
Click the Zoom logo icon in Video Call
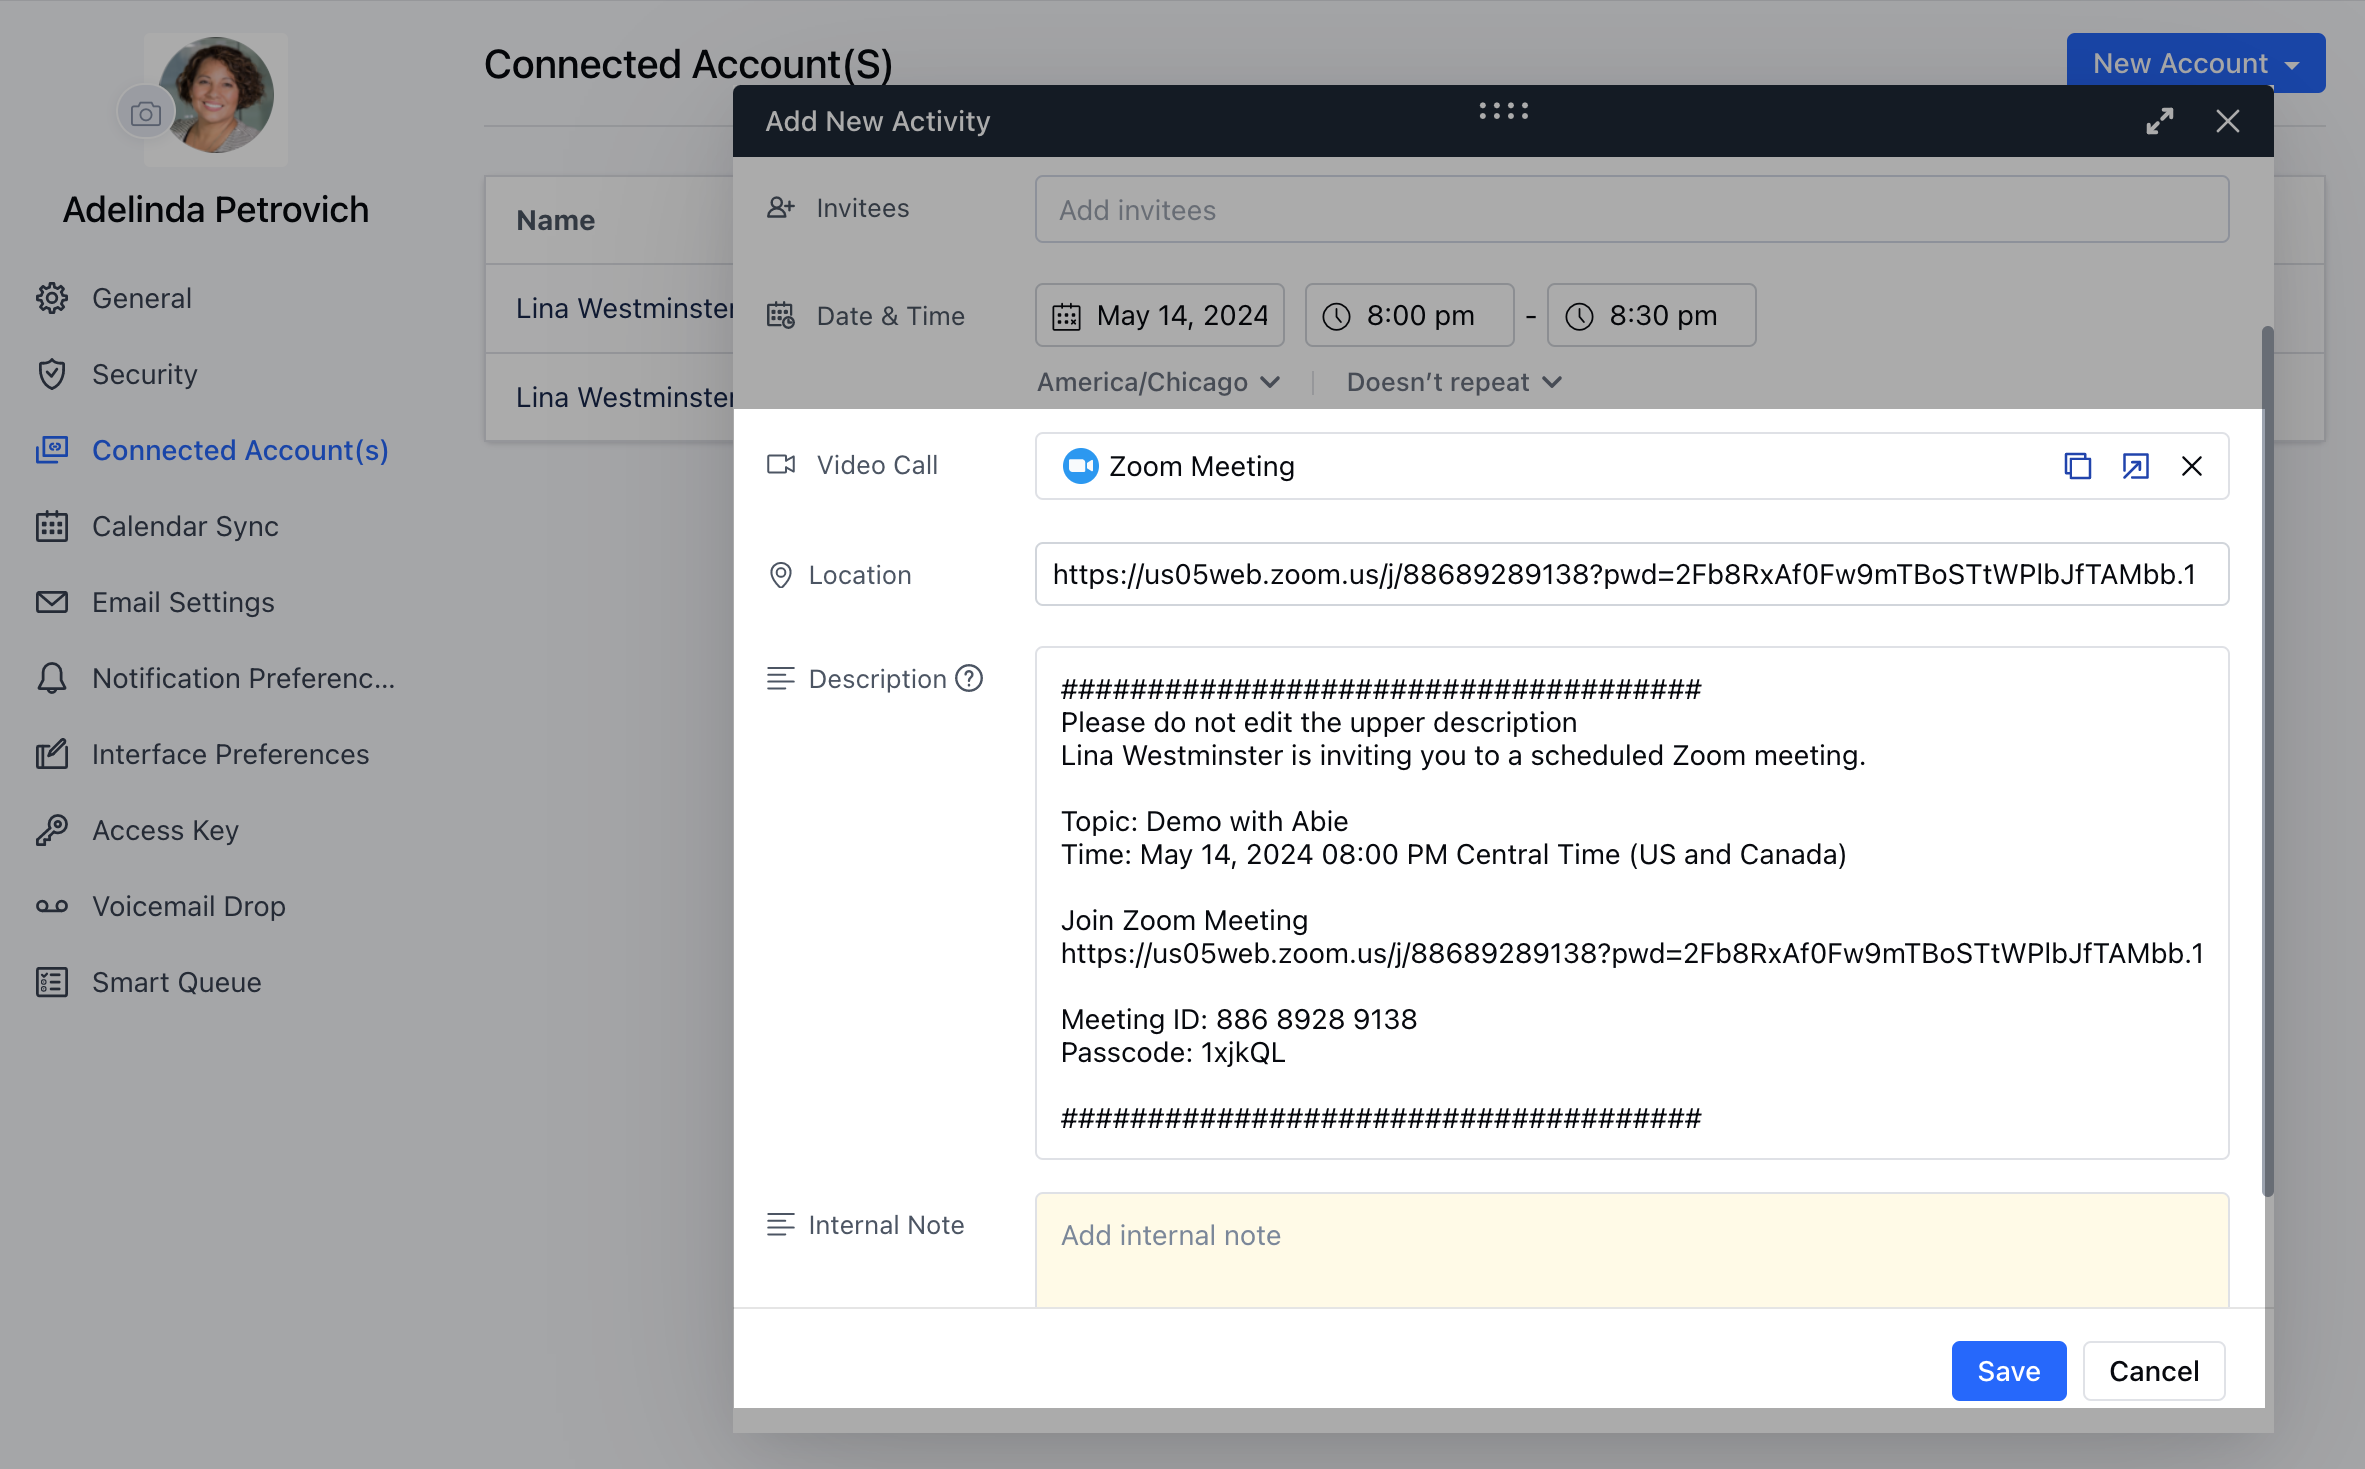coord(1080,466)
